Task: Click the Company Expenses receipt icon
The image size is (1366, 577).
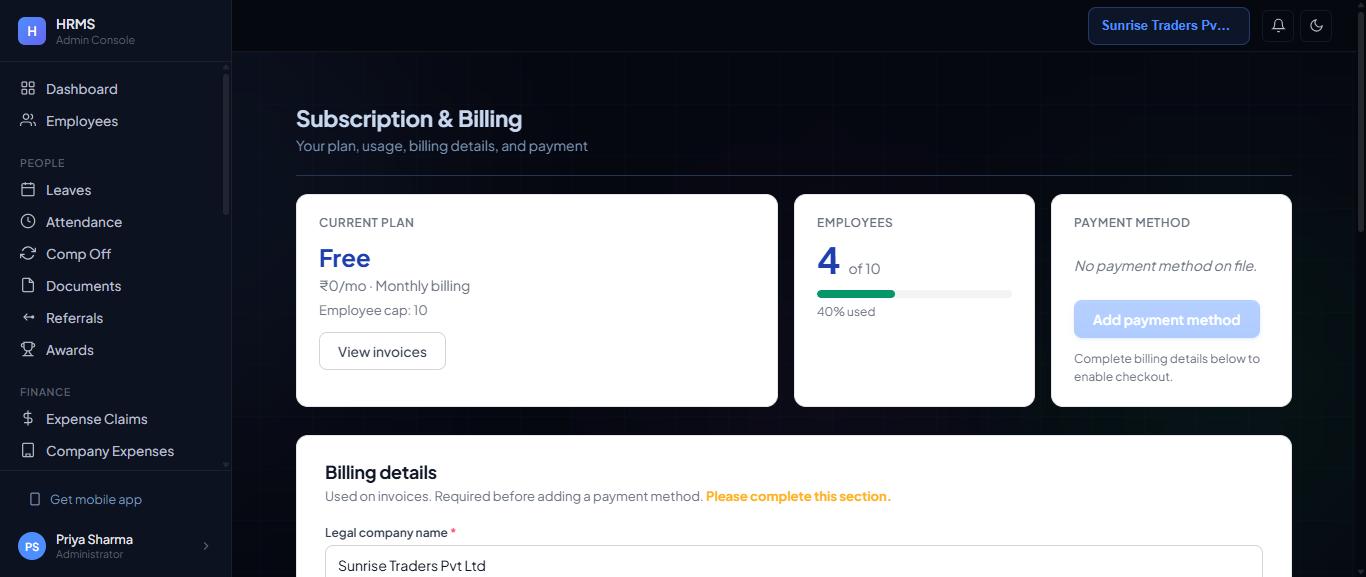Action: coord(28,451)
